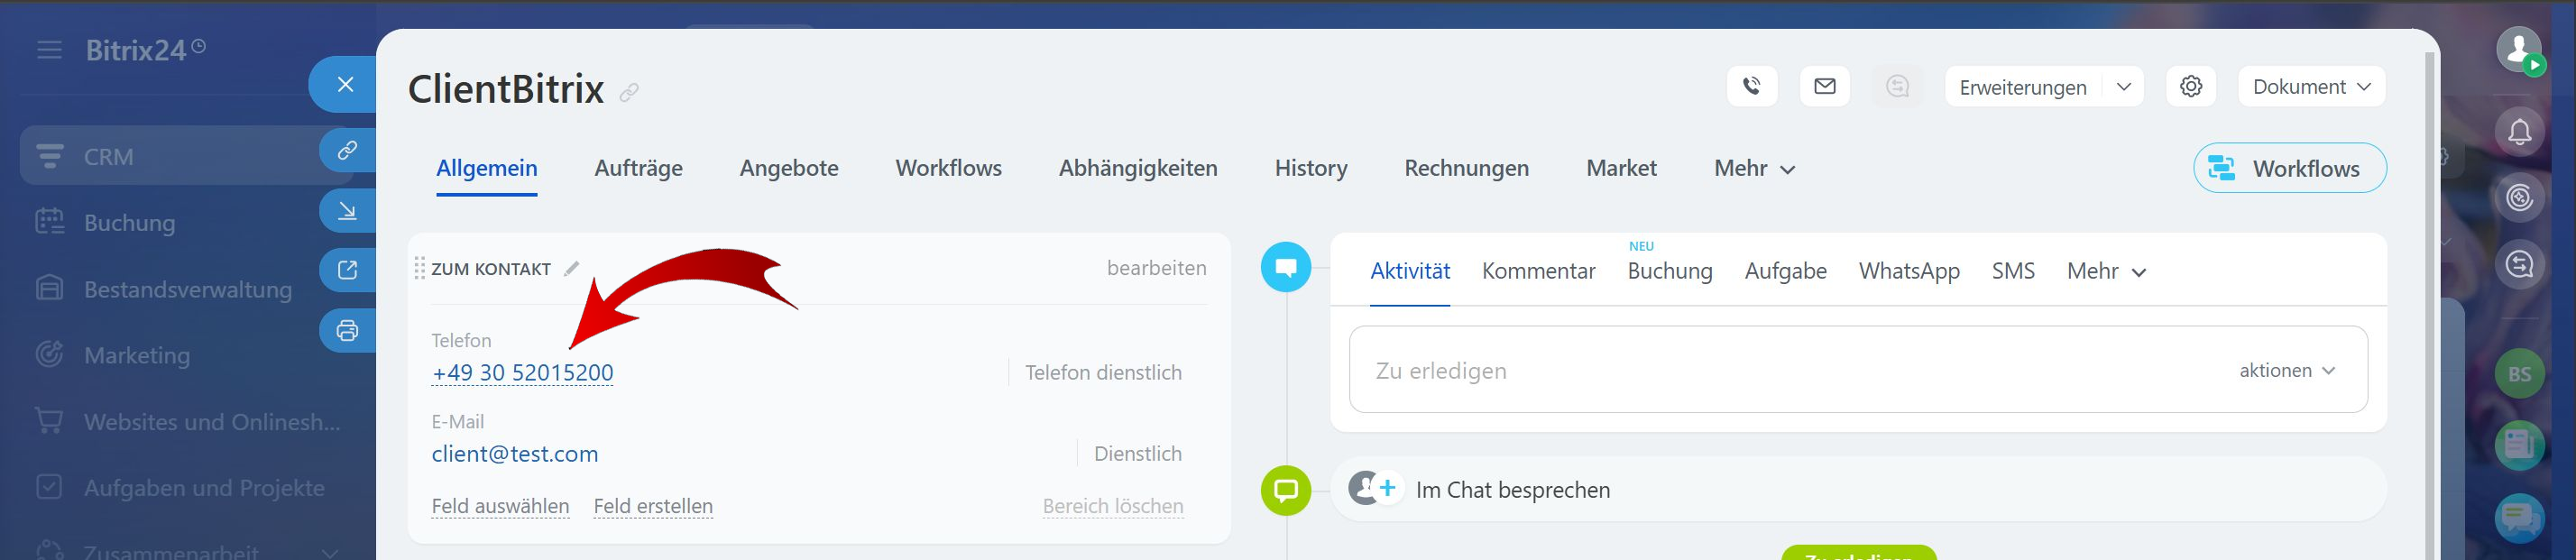Click the Bereich löschen link
Screen dimensions: 2576x560
pos(1112,506)
